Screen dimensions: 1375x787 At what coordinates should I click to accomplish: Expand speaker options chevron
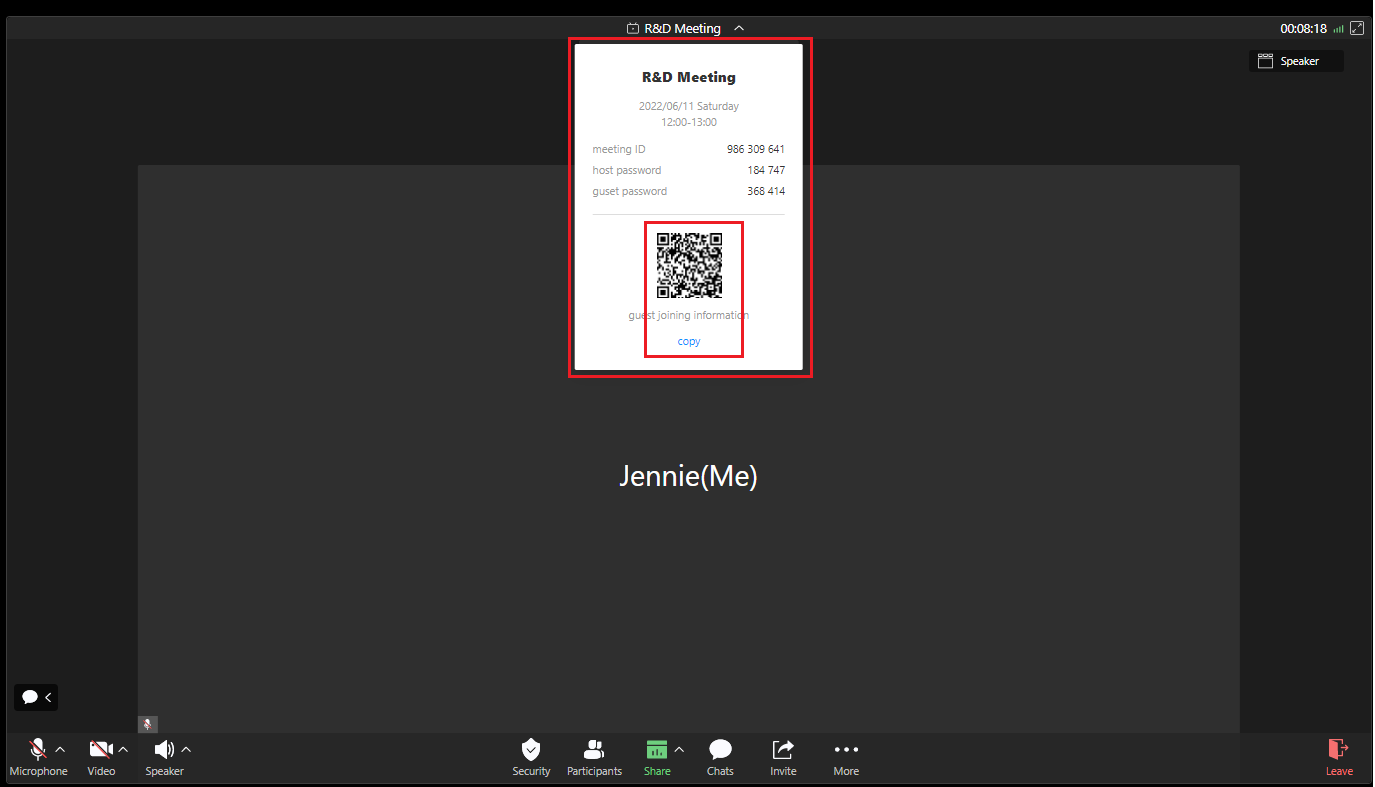tap(186, 749)
